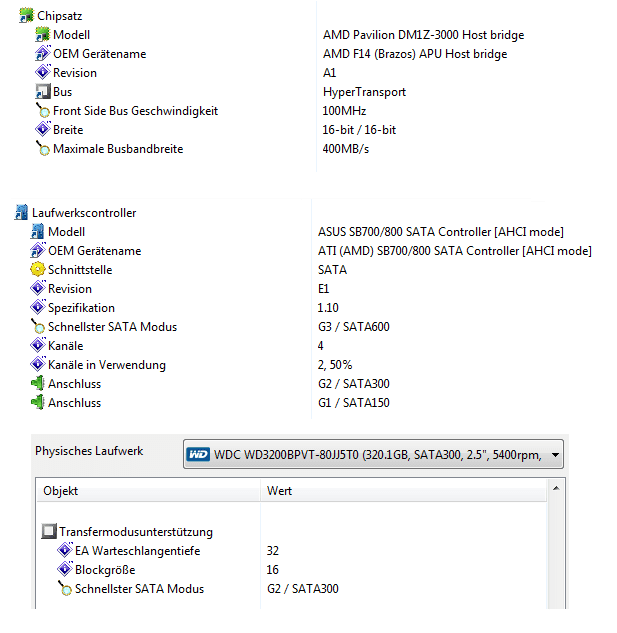The height and width of the screenshot is (633, 617).
Task: Click ATI (AMD) SB700/800 SATA Controller value
Action: (455, 251)
